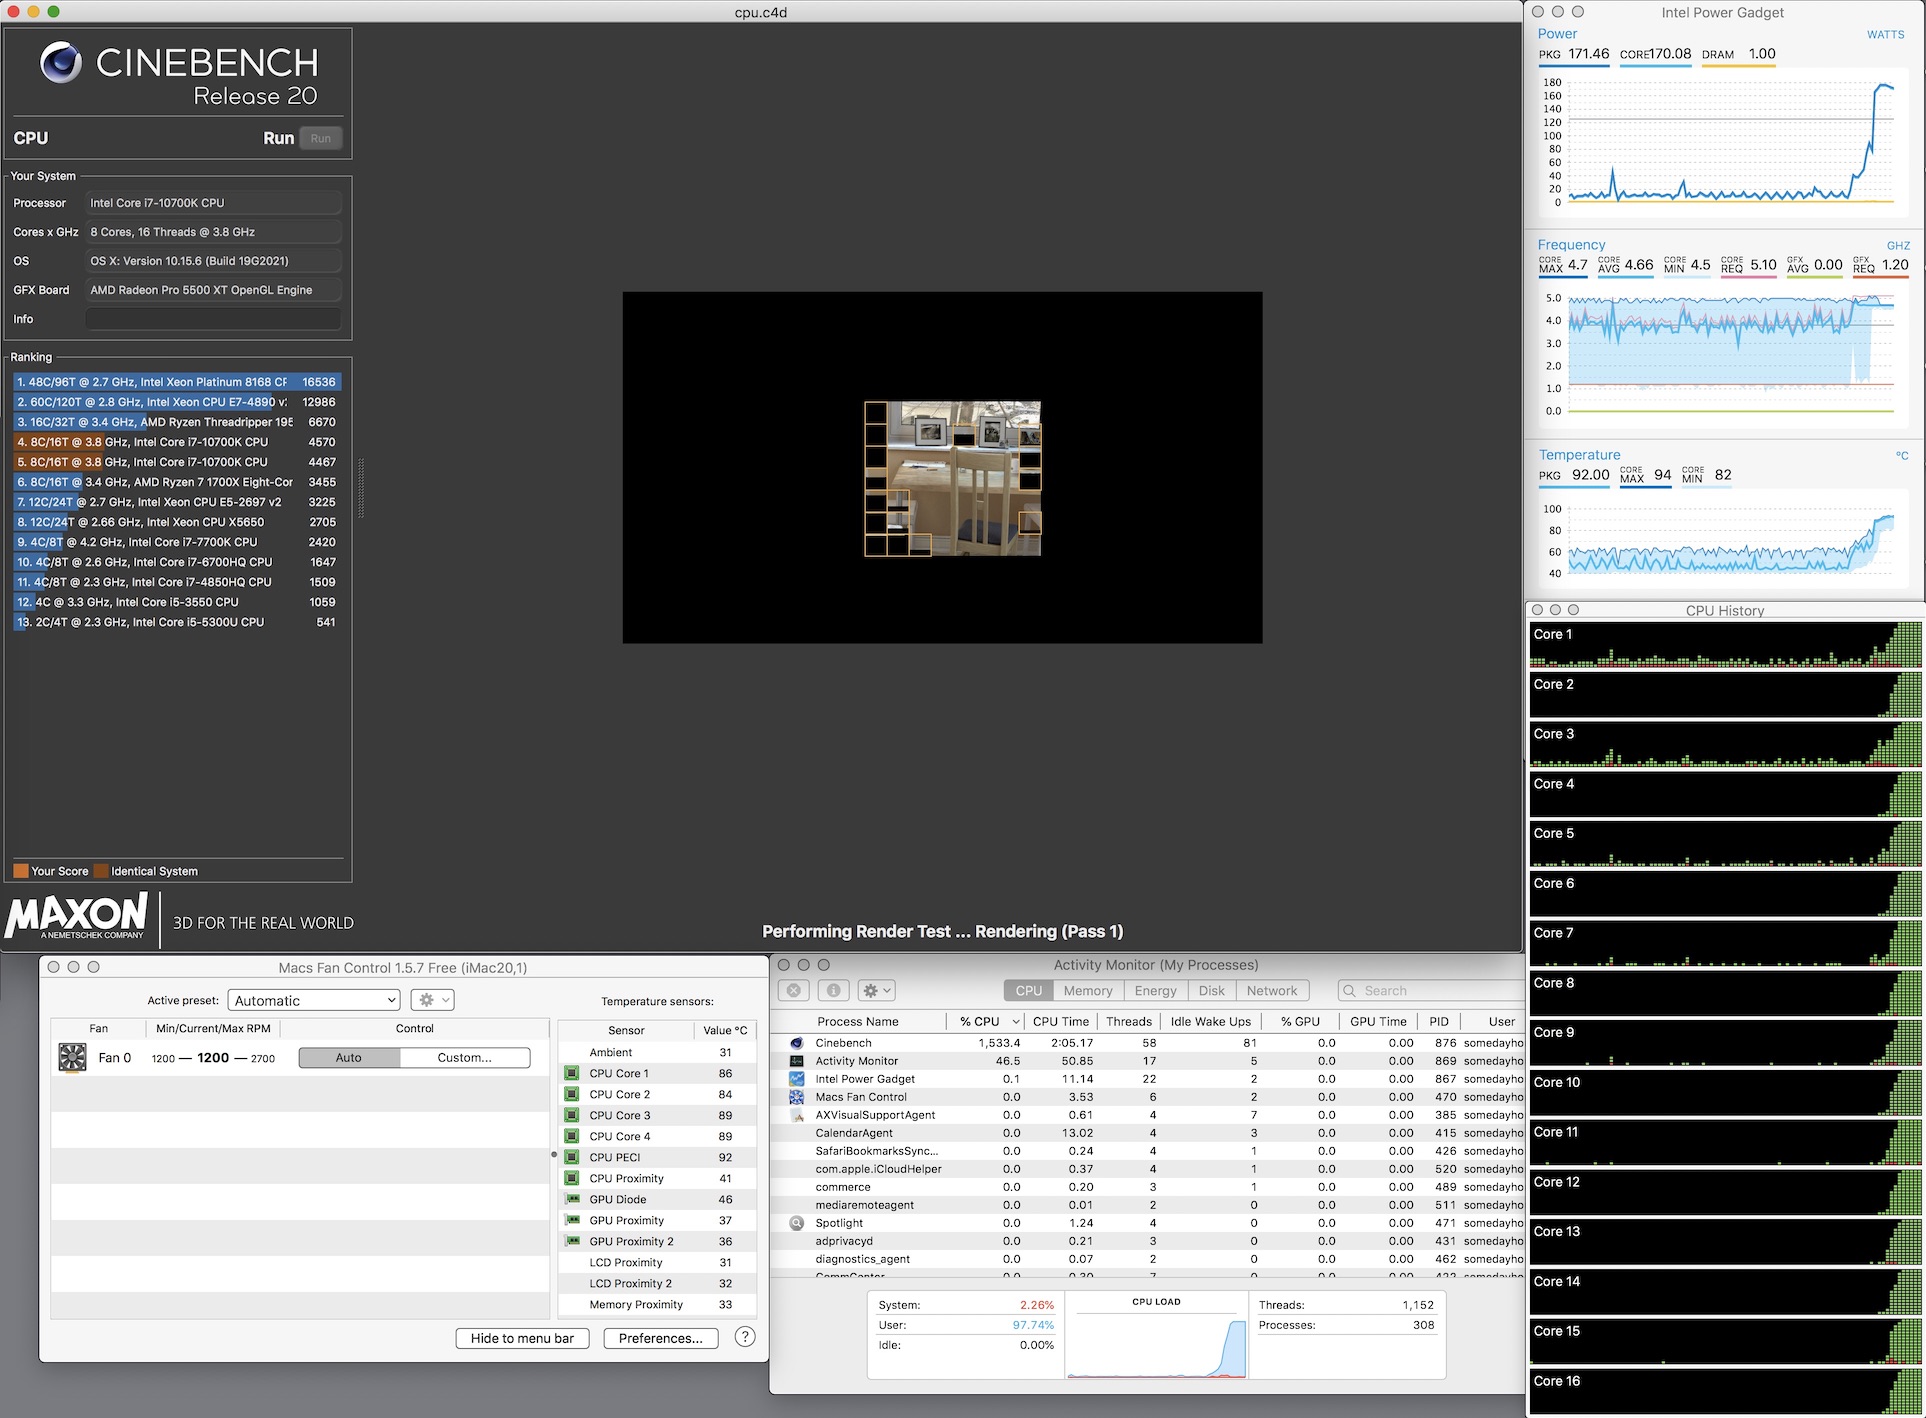Click Hide to menu bar button
Viewport: 1926px width, 1418px height.
(x=522, y=1338)
